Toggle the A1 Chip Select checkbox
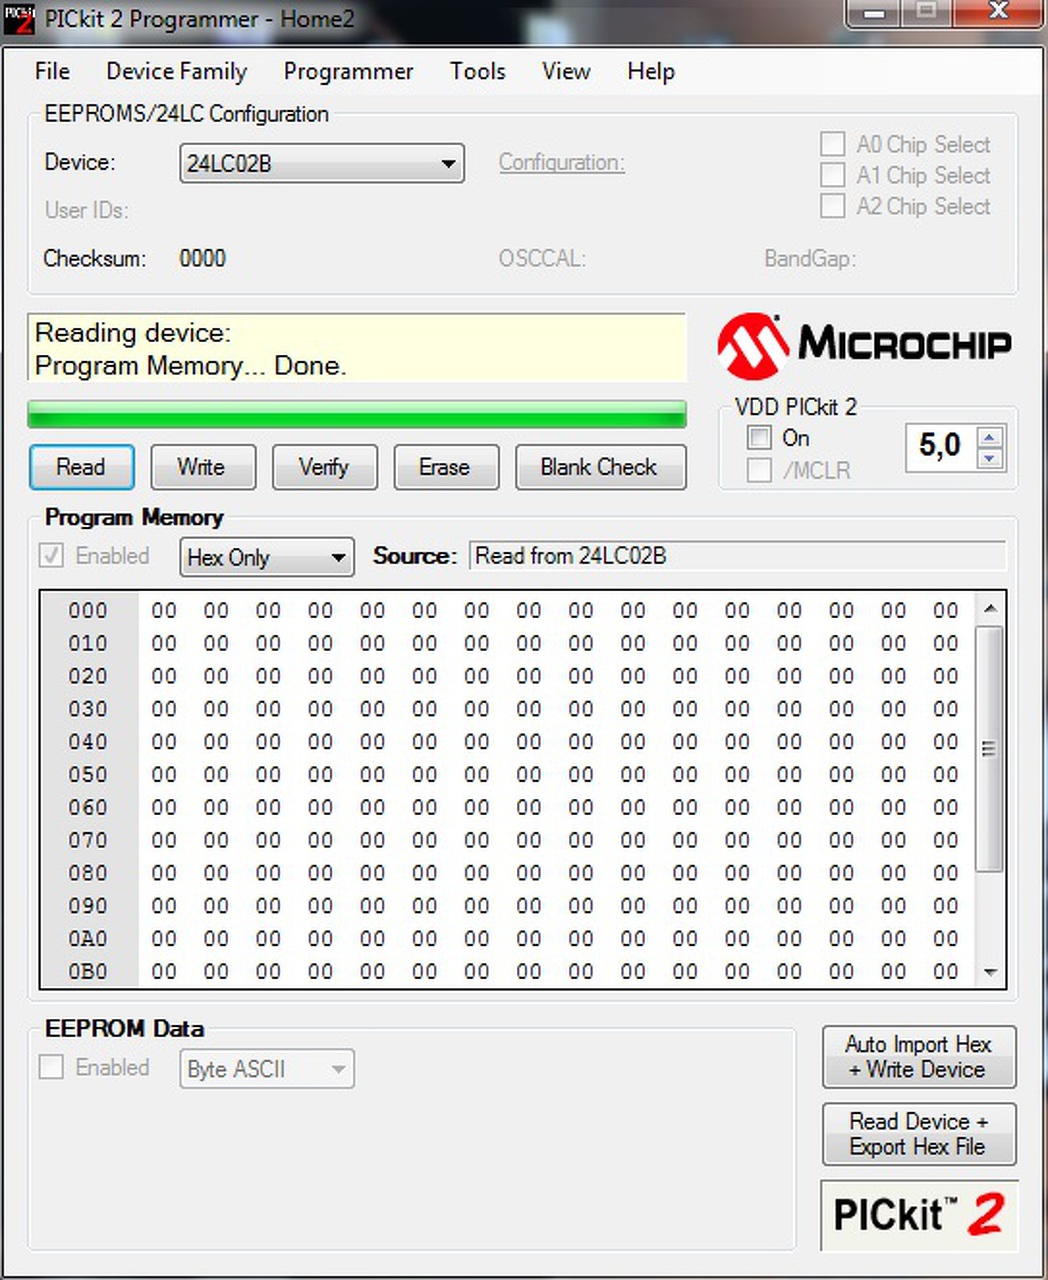The width and height of the screenshot is (1048, 1280). coord(832,175)
